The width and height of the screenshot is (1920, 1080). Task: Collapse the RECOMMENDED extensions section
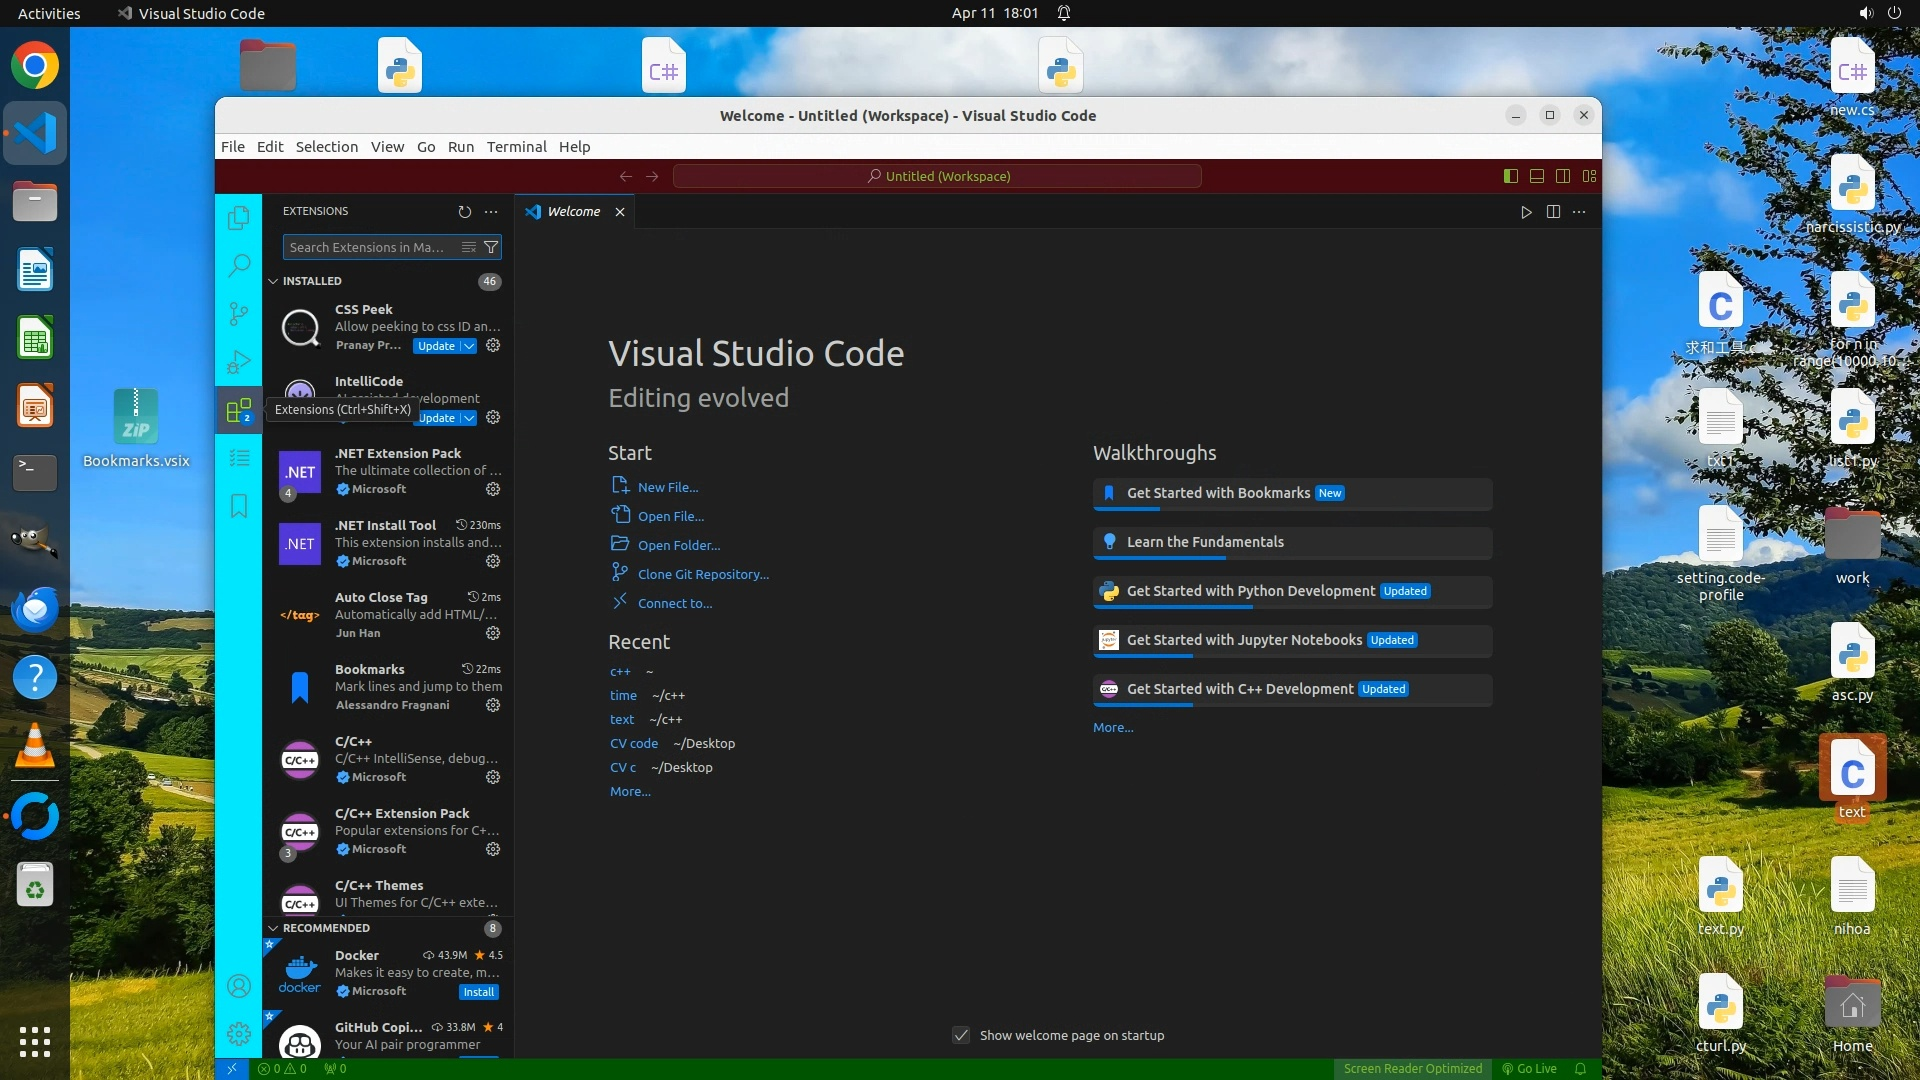(273, 928)
